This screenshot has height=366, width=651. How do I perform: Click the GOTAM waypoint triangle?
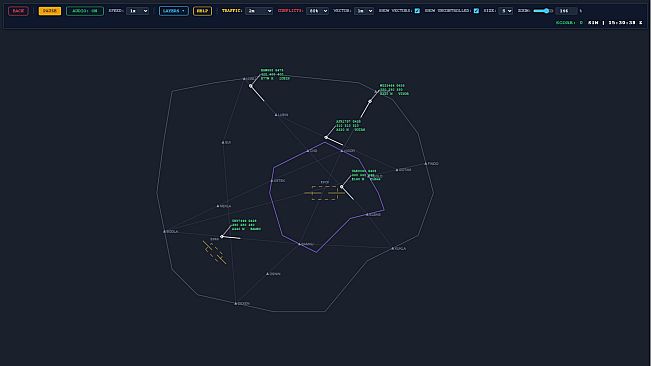tap(397, 170)
